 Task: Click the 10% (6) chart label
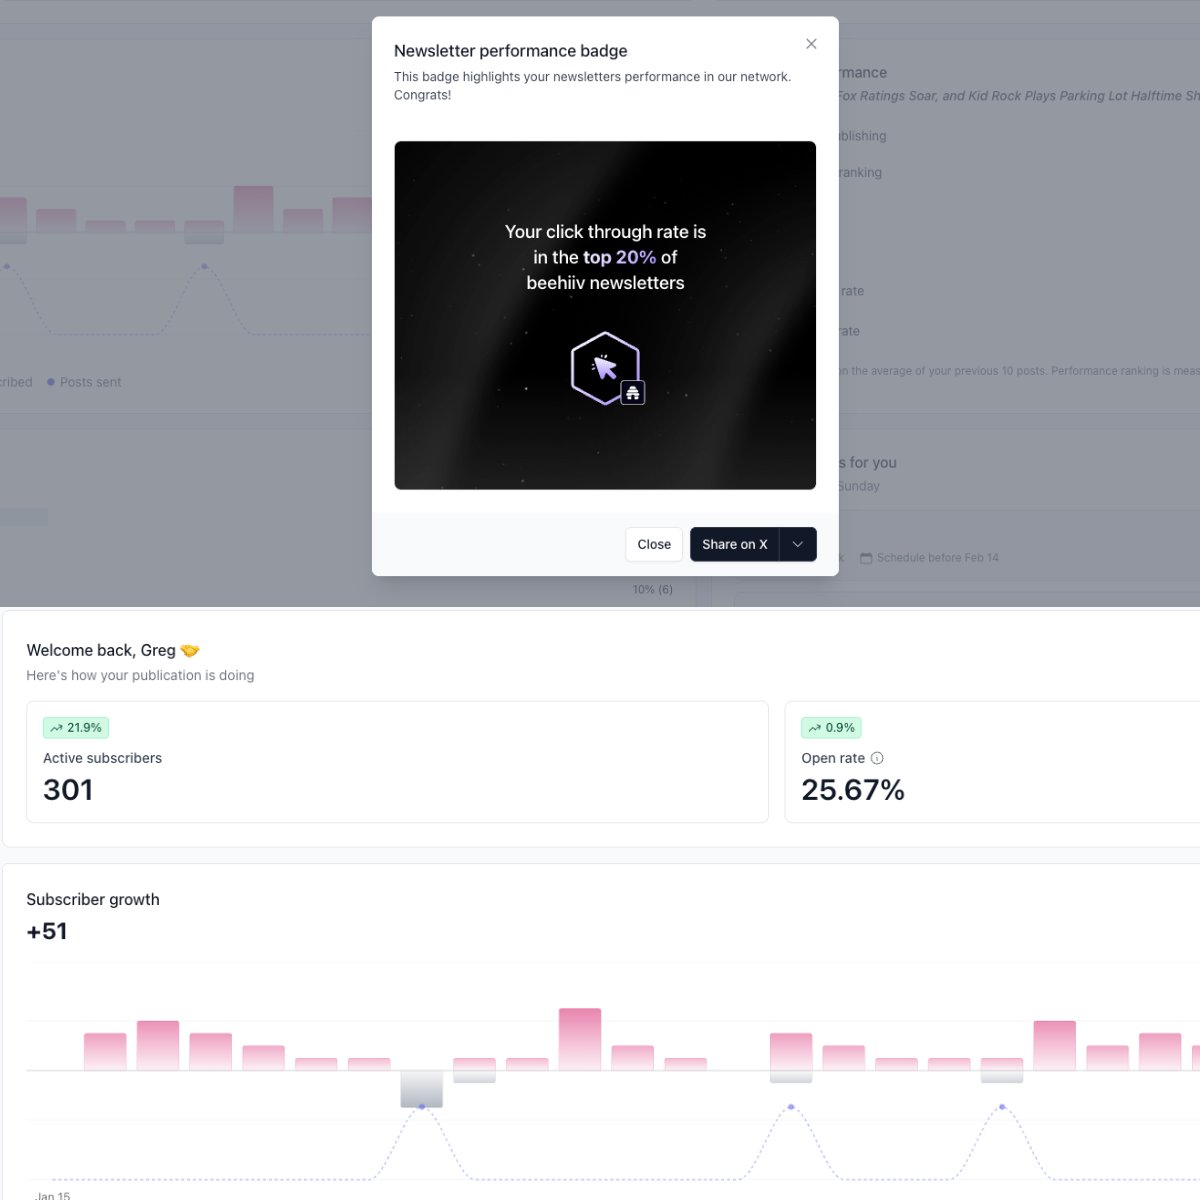click(x=653, y=589)
